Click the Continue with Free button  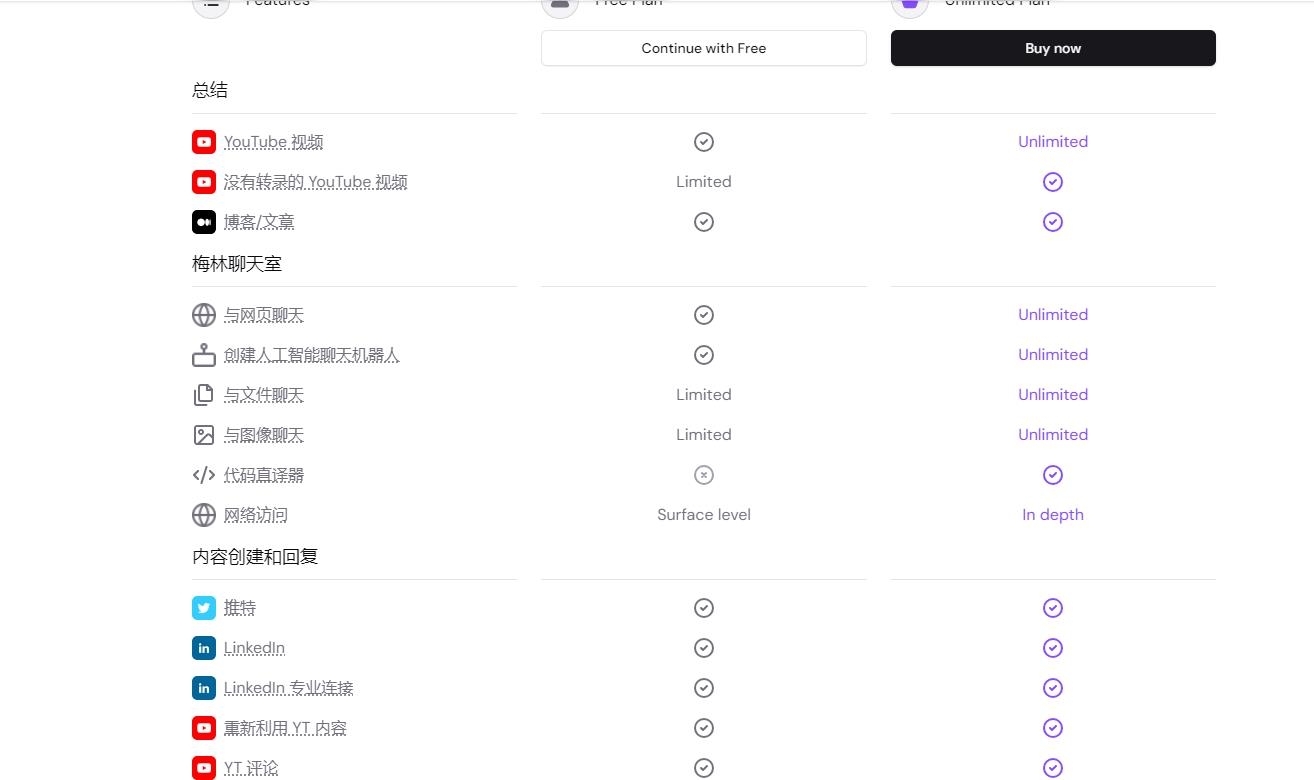point(703,48)
